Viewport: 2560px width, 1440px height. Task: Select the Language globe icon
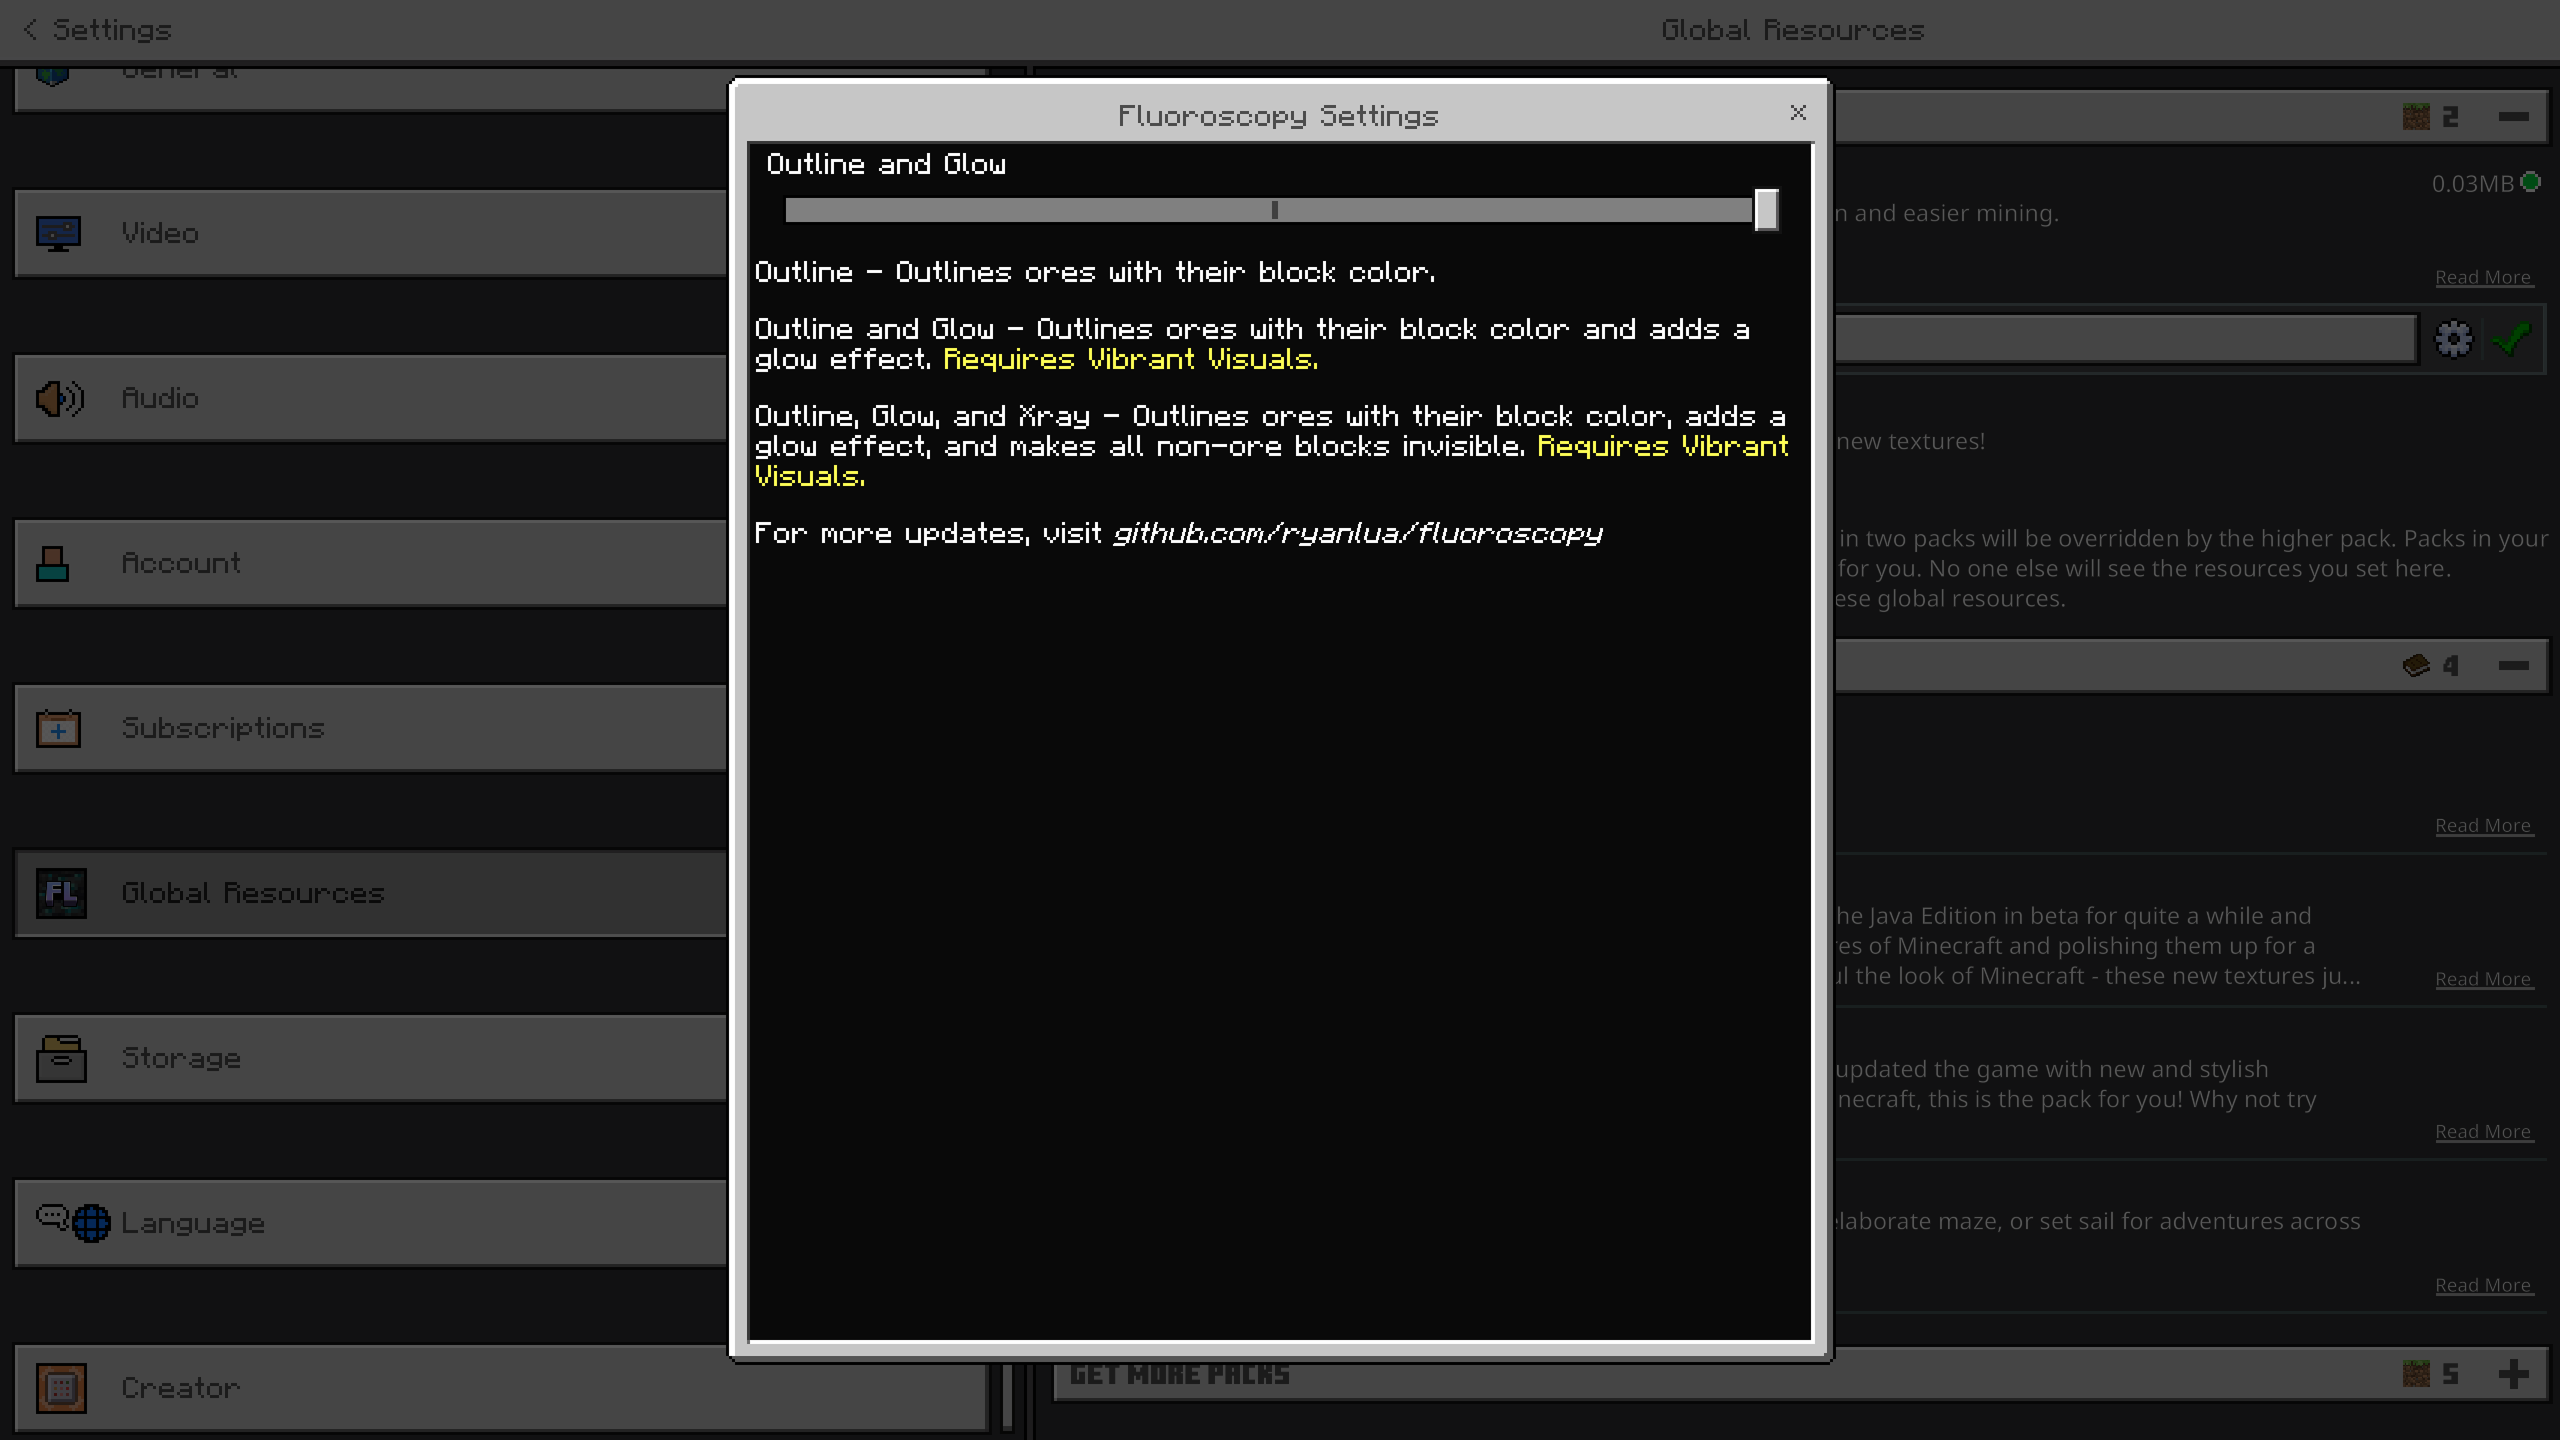point(89,1222)
